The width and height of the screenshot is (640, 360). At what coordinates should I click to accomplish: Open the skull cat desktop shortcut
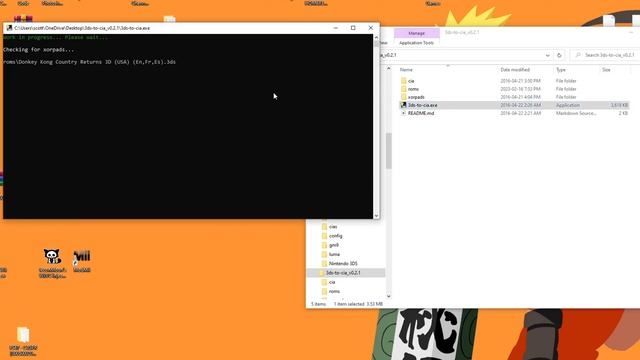[52, 263]
